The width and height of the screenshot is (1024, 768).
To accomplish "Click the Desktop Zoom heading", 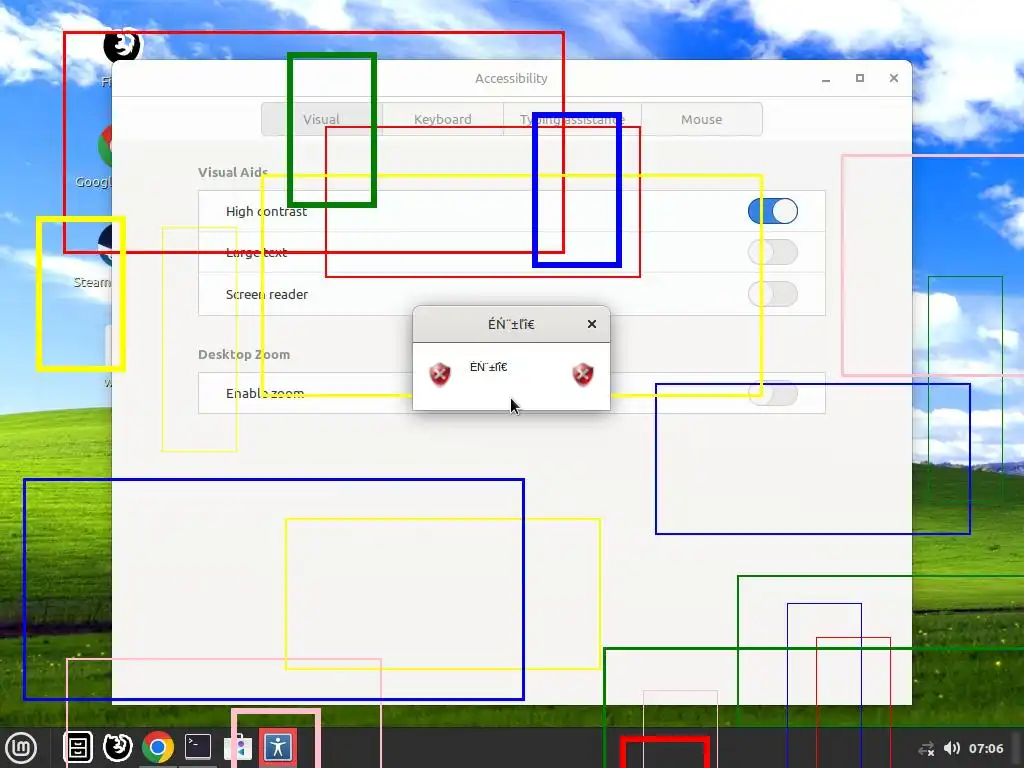I will (244, 355).
